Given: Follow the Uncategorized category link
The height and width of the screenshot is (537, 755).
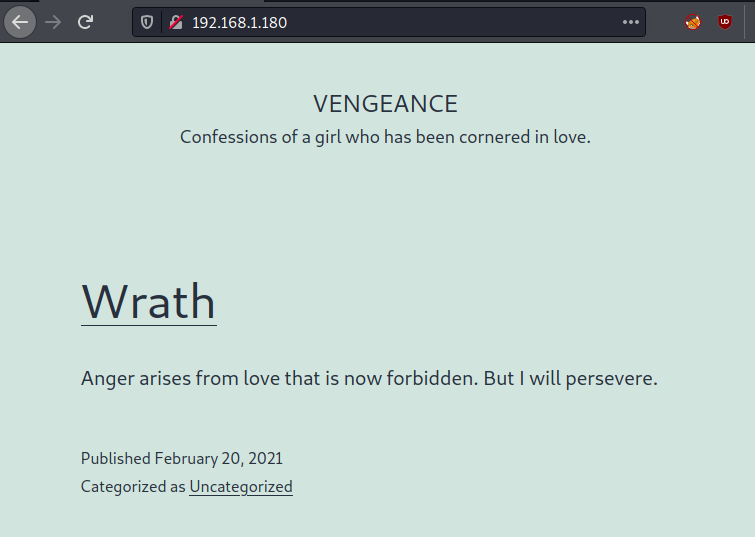Looking at the screenshot, I should (x=241, y=486).
